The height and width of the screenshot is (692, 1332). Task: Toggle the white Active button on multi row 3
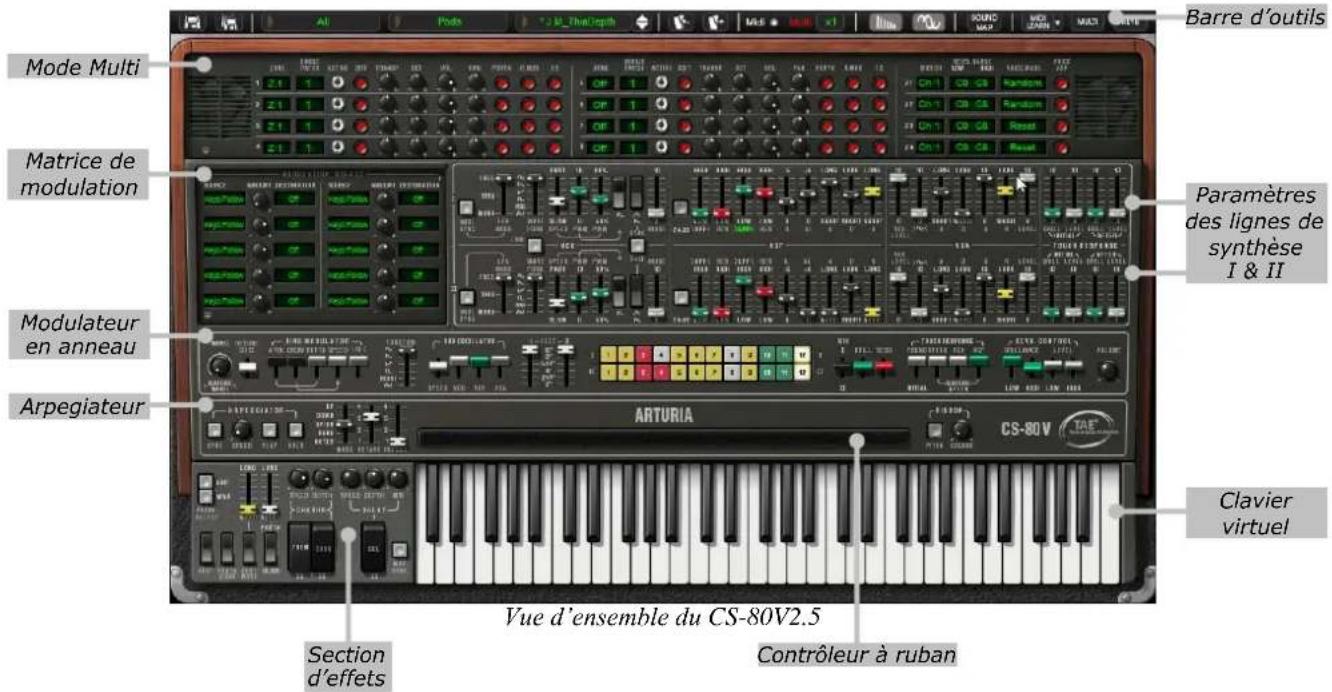(x=338, y=126)
